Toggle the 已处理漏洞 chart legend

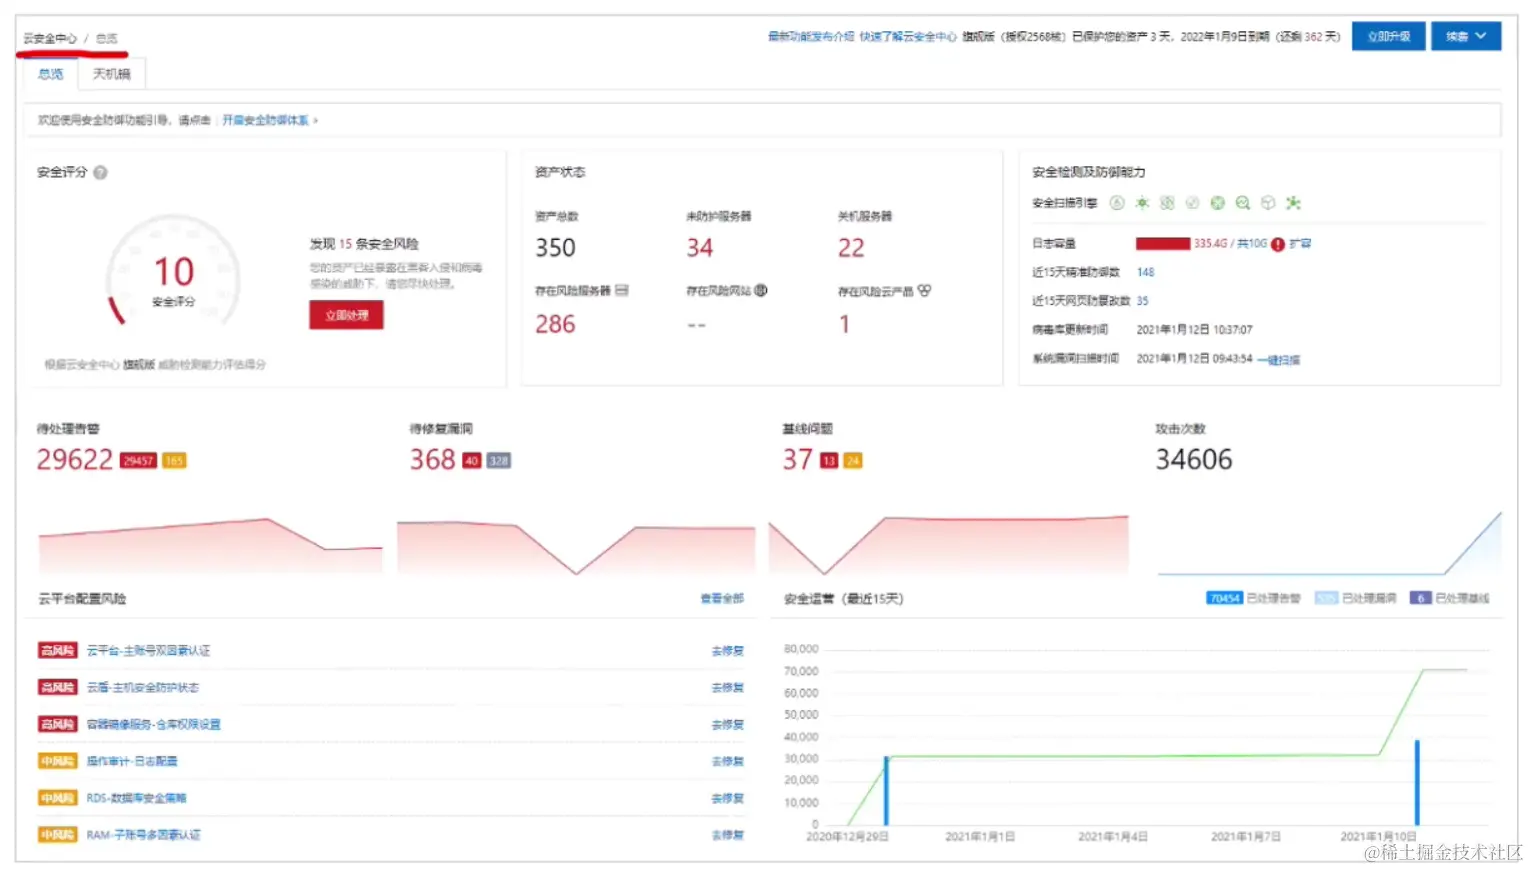[x=1355, y=598]
